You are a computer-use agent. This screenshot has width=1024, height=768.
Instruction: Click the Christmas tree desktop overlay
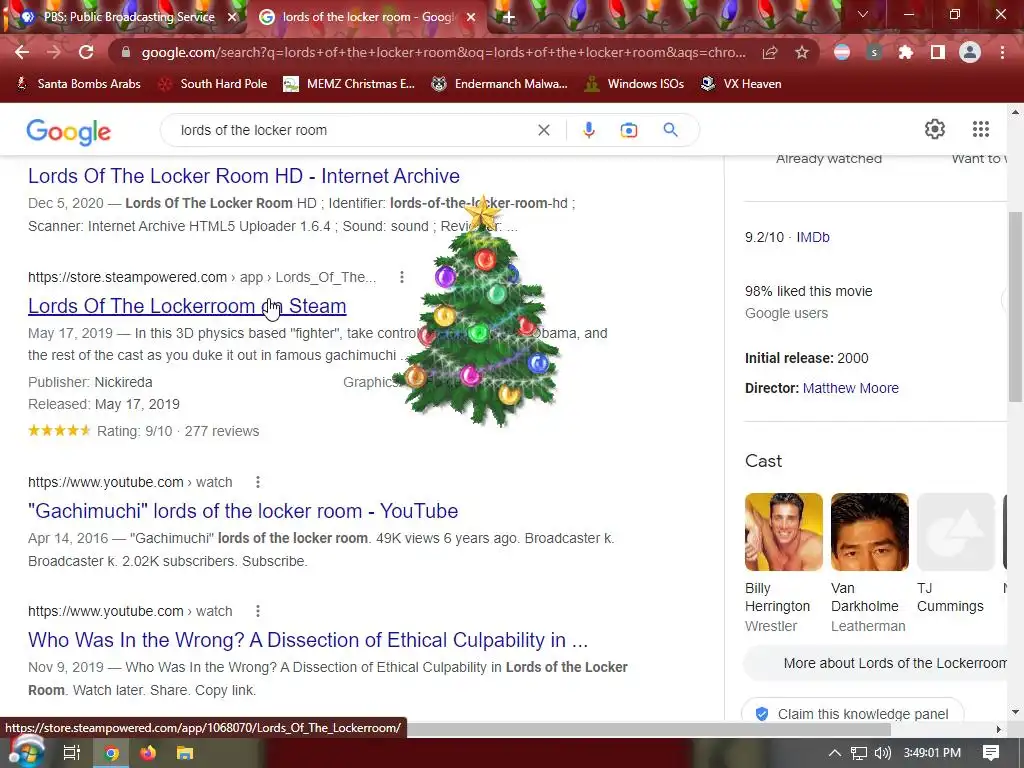(x=481, y=313)
